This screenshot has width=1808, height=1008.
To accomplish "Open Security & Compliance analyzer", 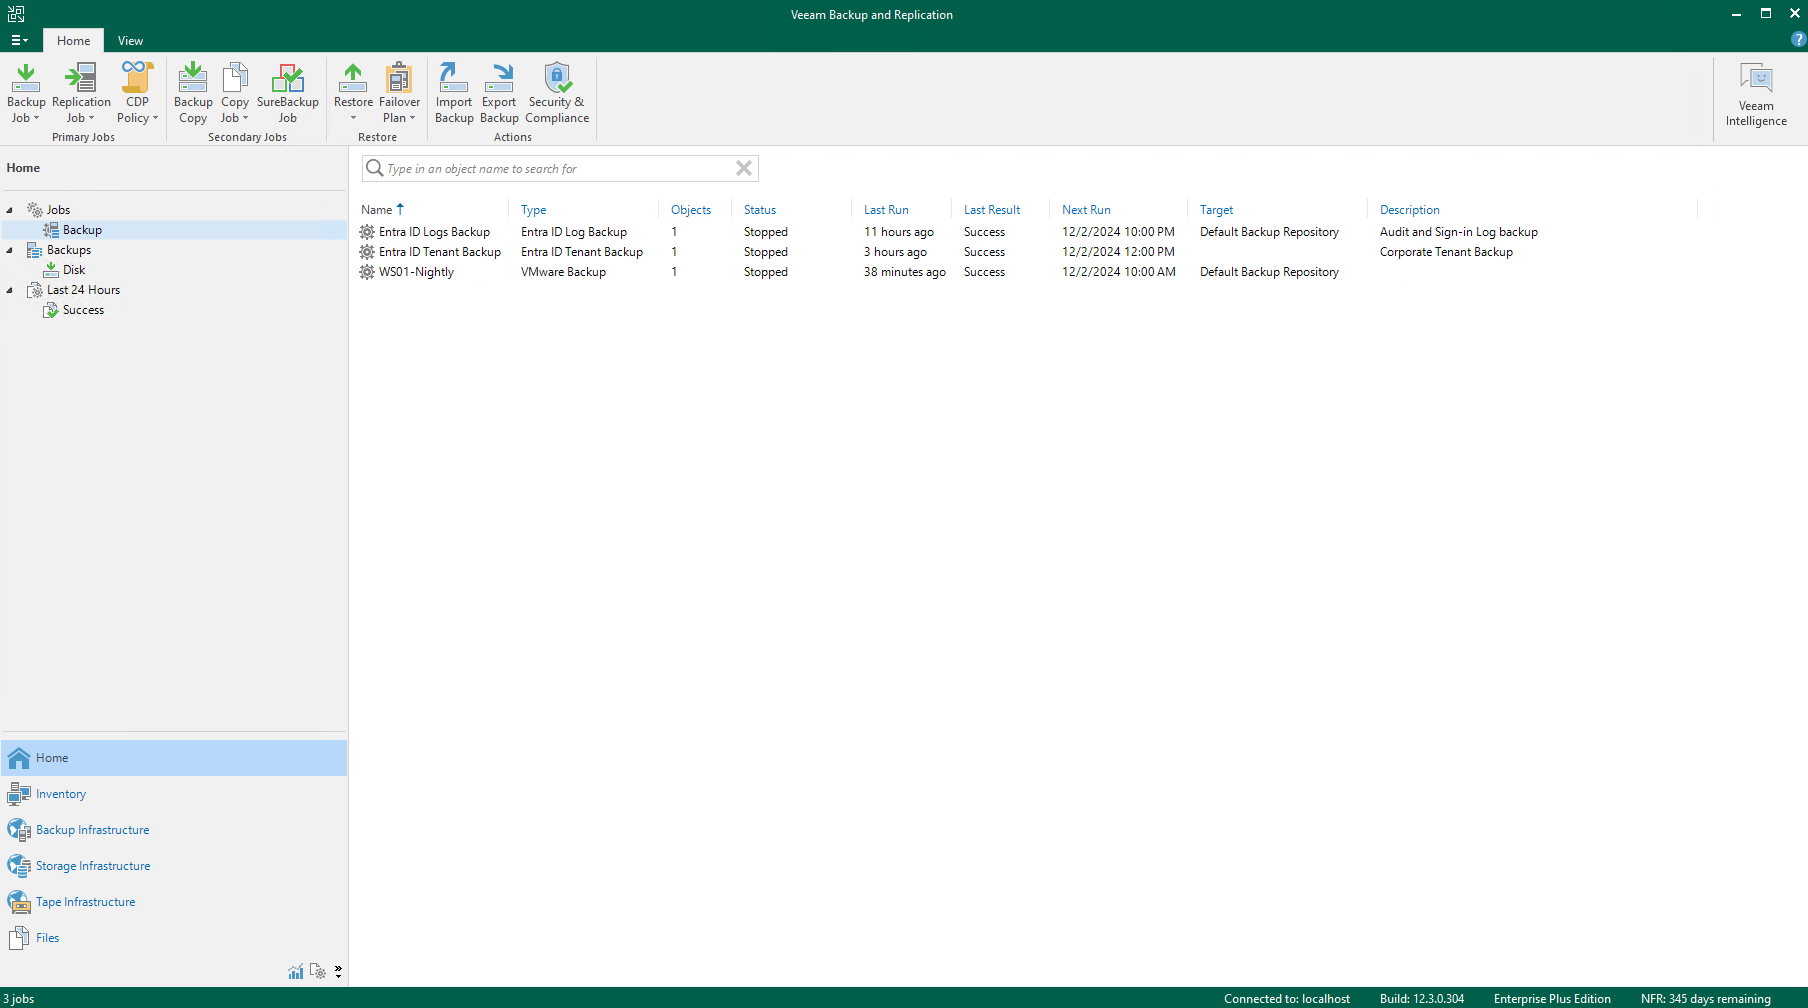I will coord(557,92).
